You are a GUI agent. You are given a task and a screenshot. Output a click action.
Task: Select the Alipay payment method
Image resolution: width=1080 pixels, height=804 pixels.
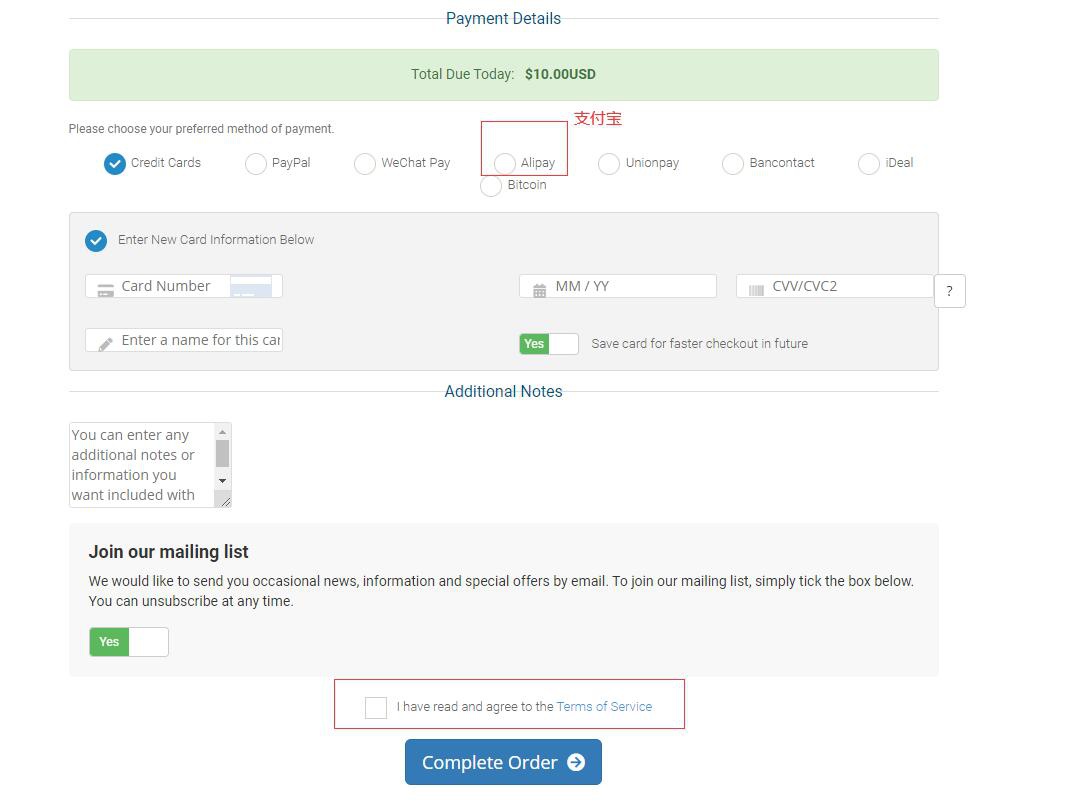pyautogui.click(x=505, y=163)
